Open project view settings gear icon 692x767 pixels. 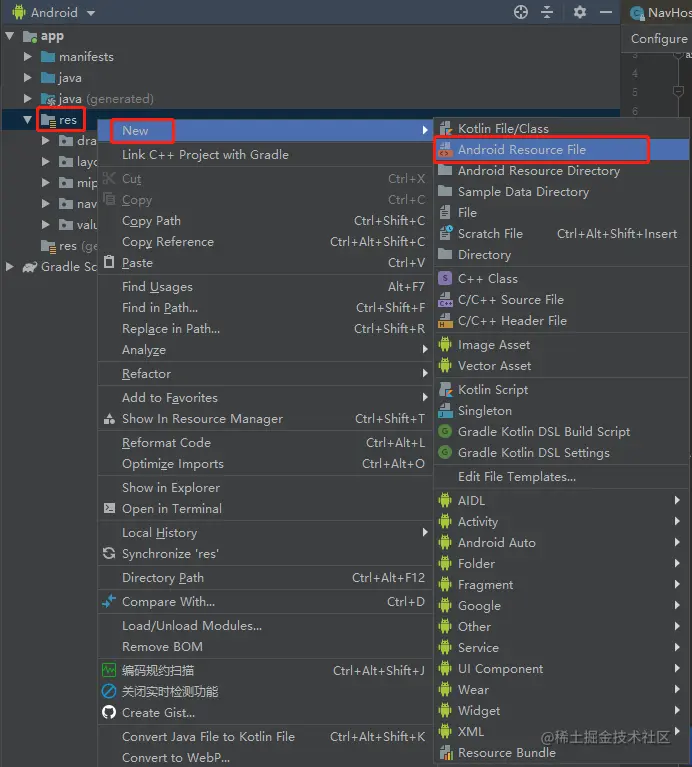(580, 12)
